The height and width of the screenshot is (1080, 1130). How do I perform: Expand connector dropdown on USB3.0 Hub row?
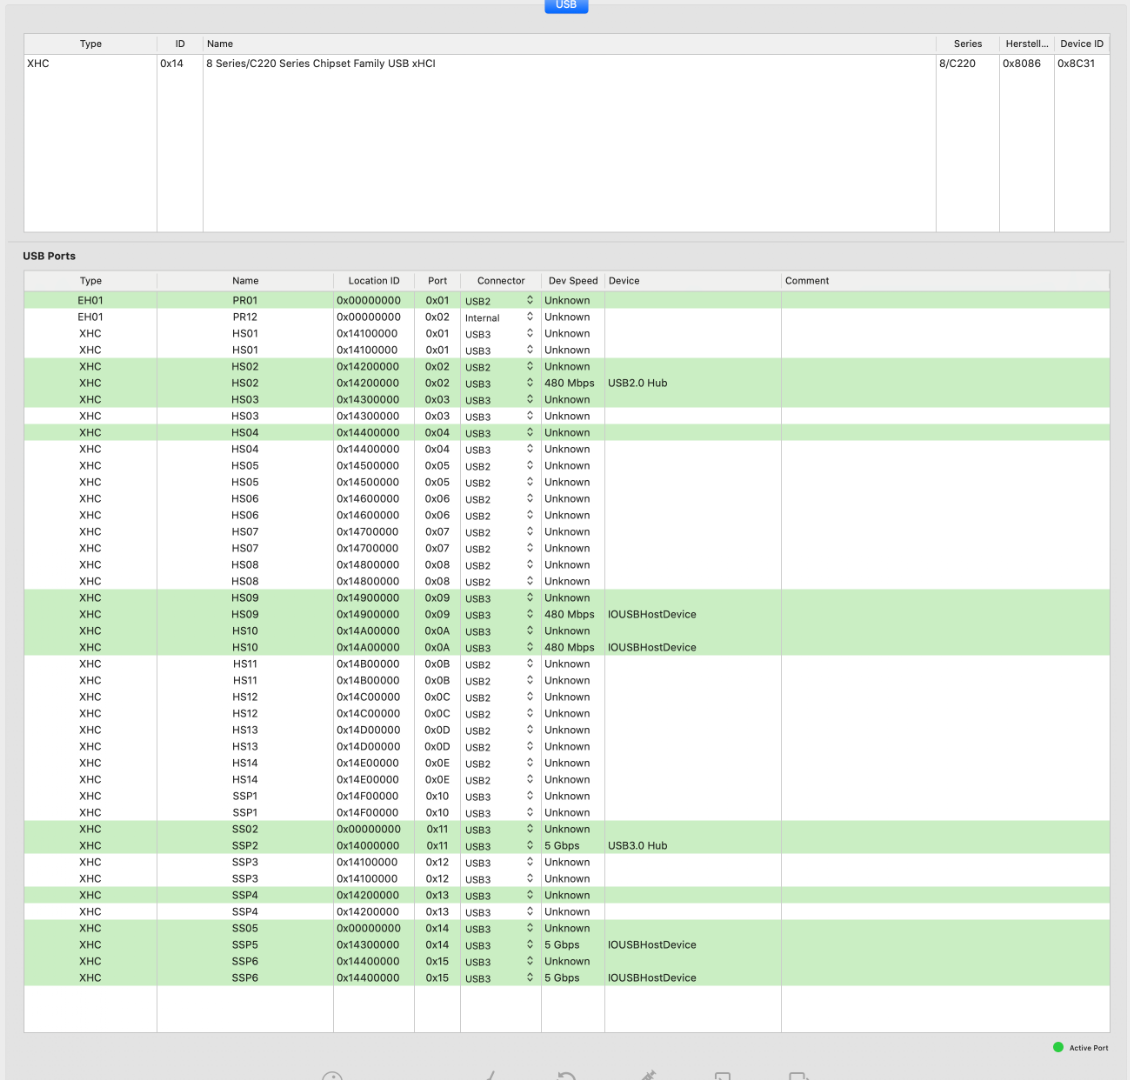click(x=530, y=845)
